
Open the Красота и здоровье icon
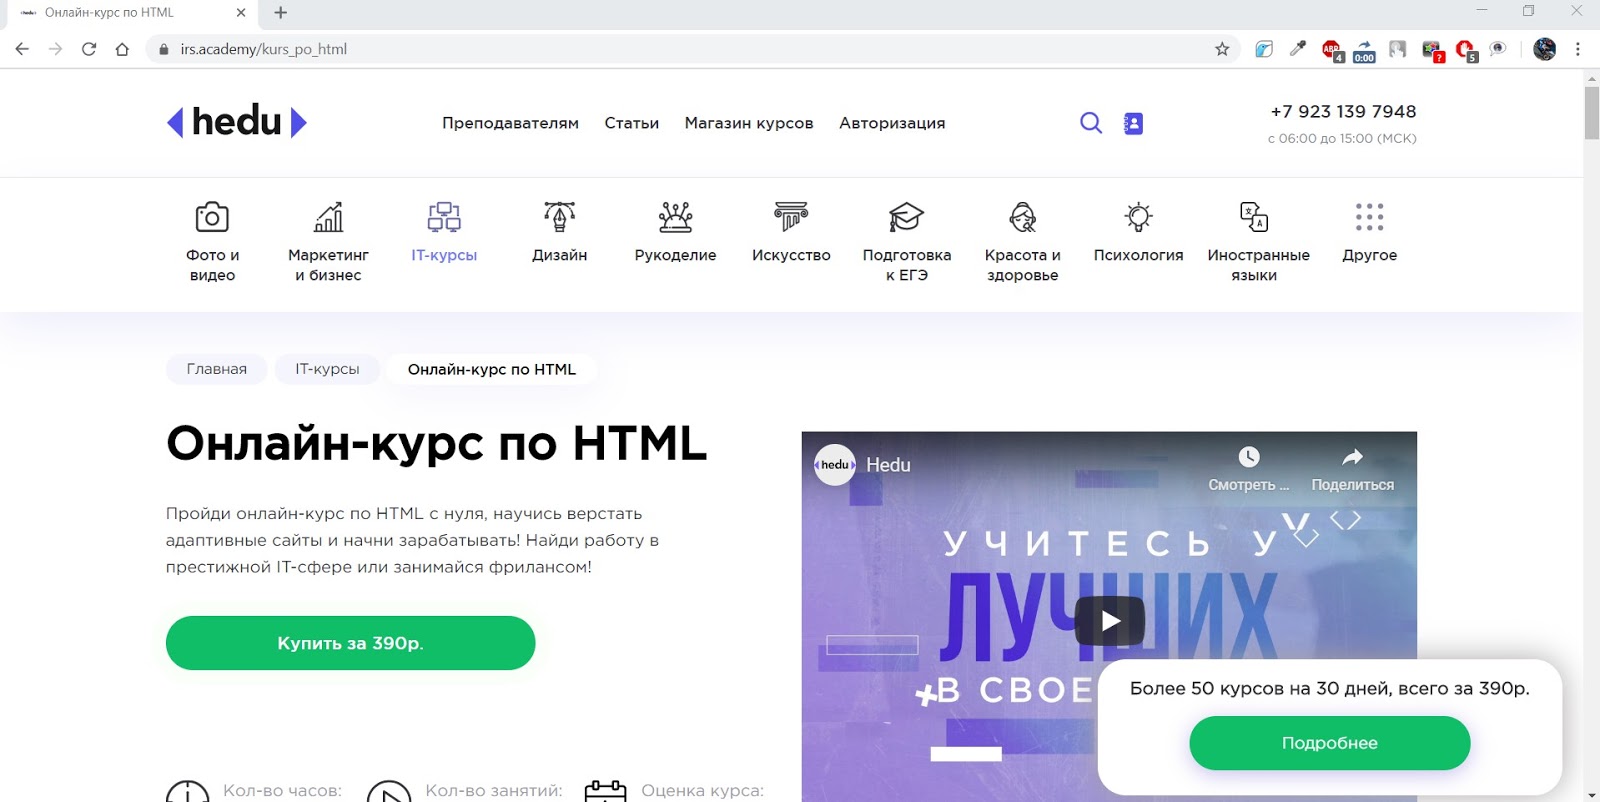pyautogui.click(x=1023, y=217)
